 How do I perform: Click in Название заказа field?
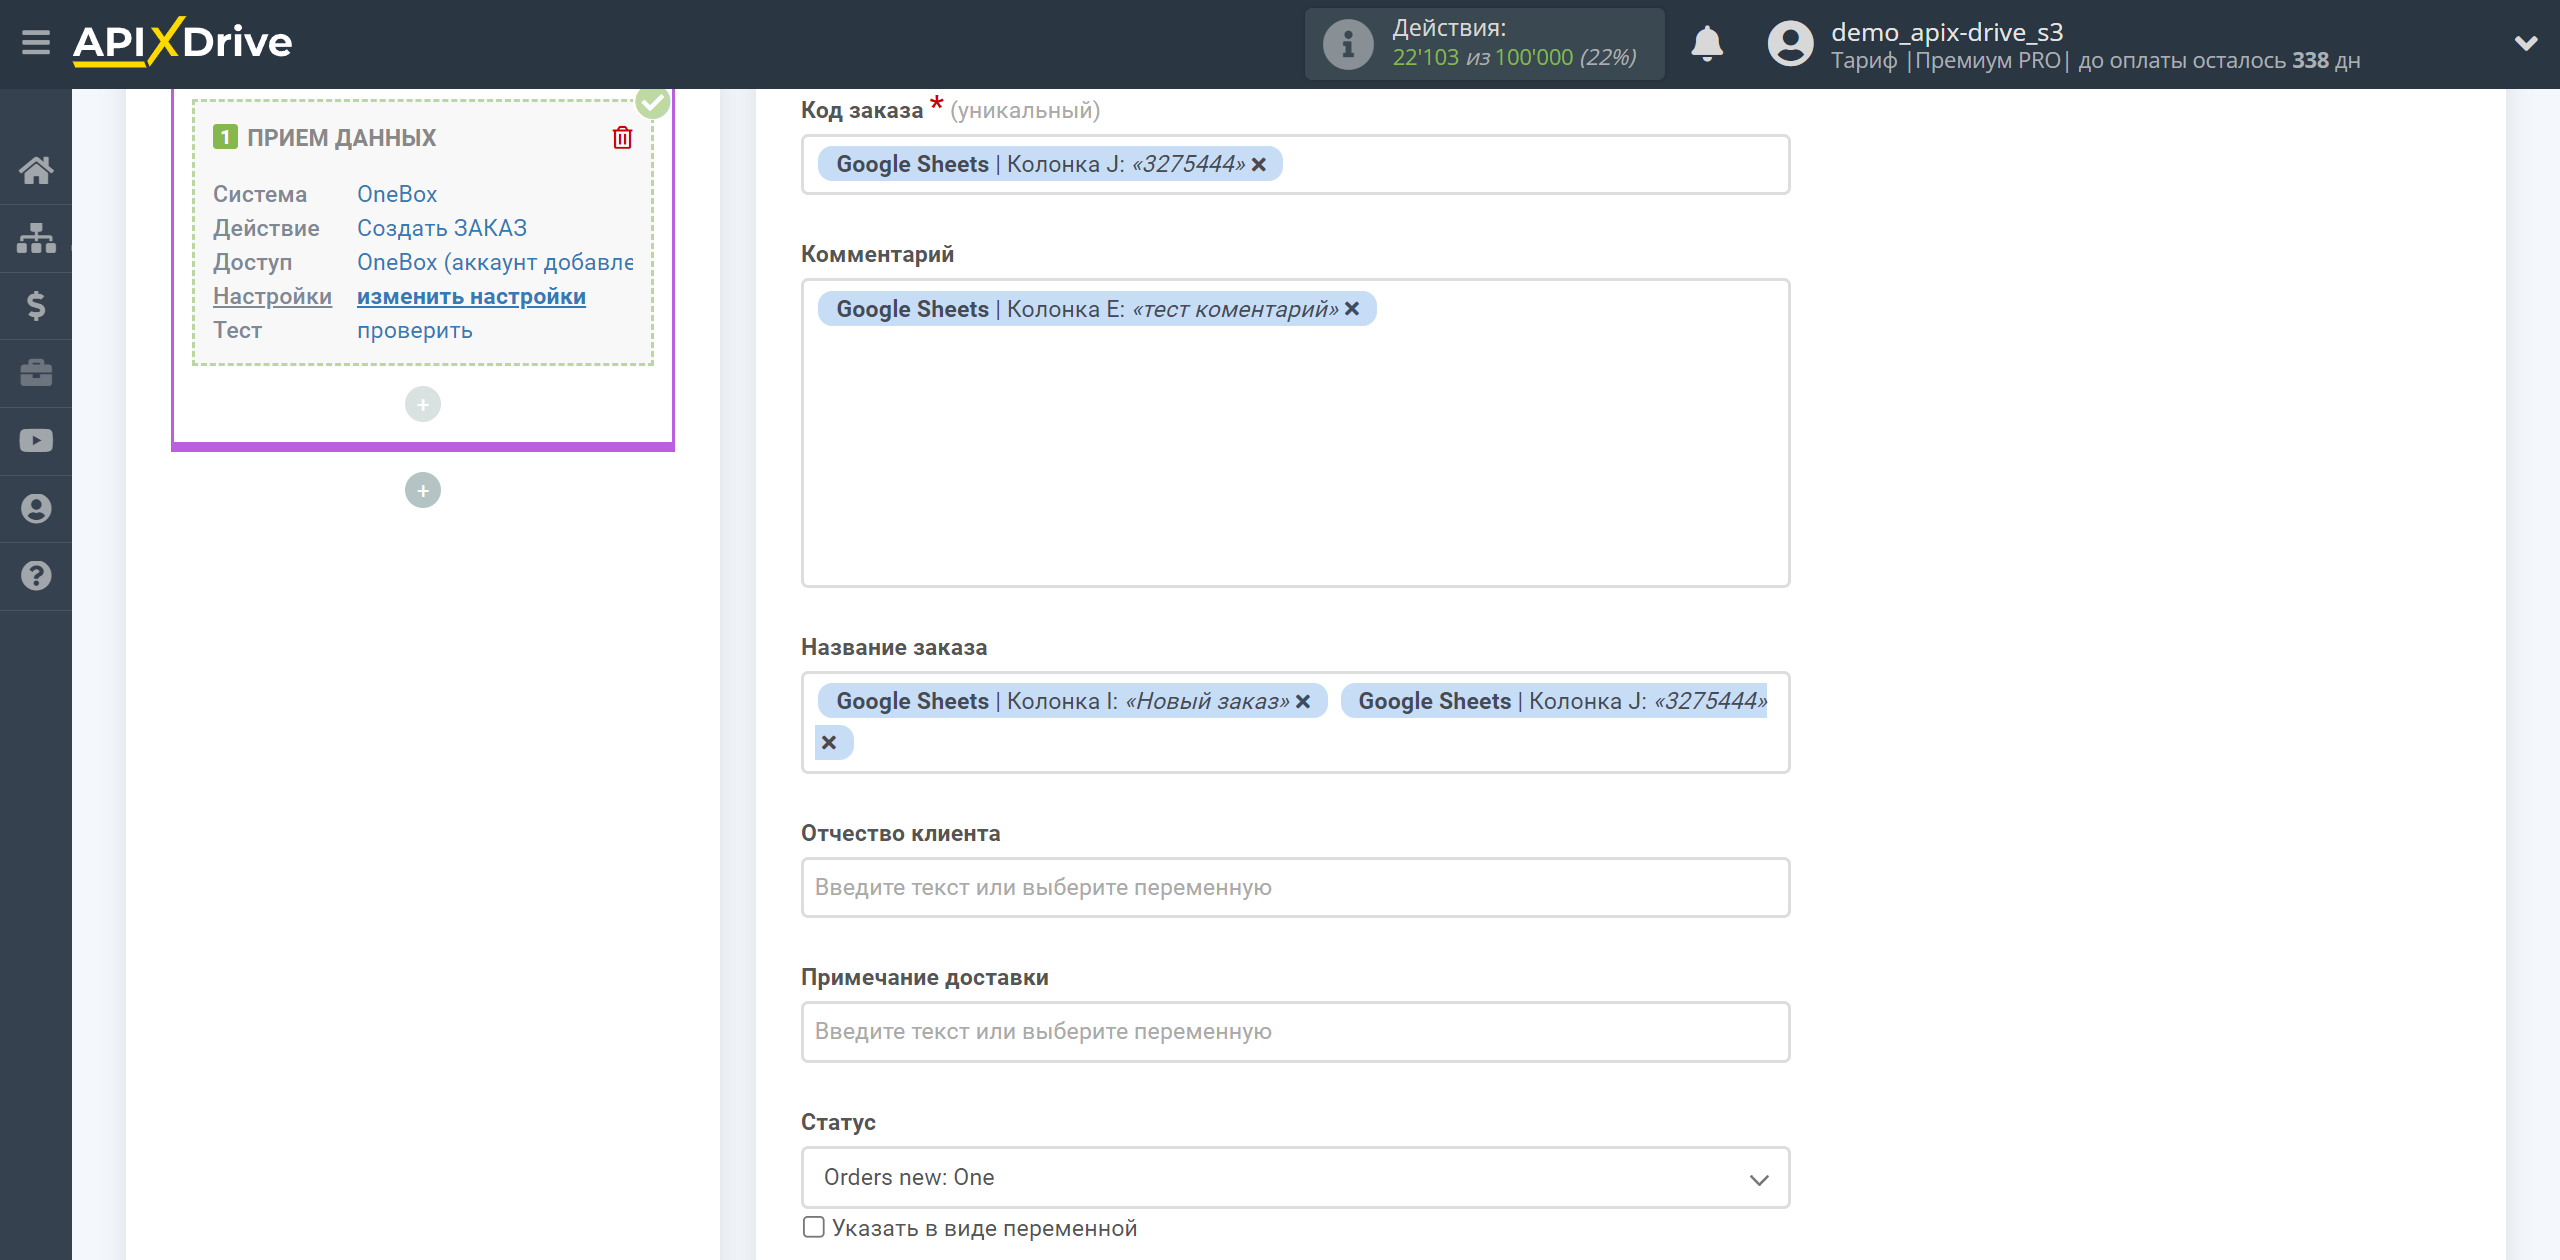[x=1295, y=722]
